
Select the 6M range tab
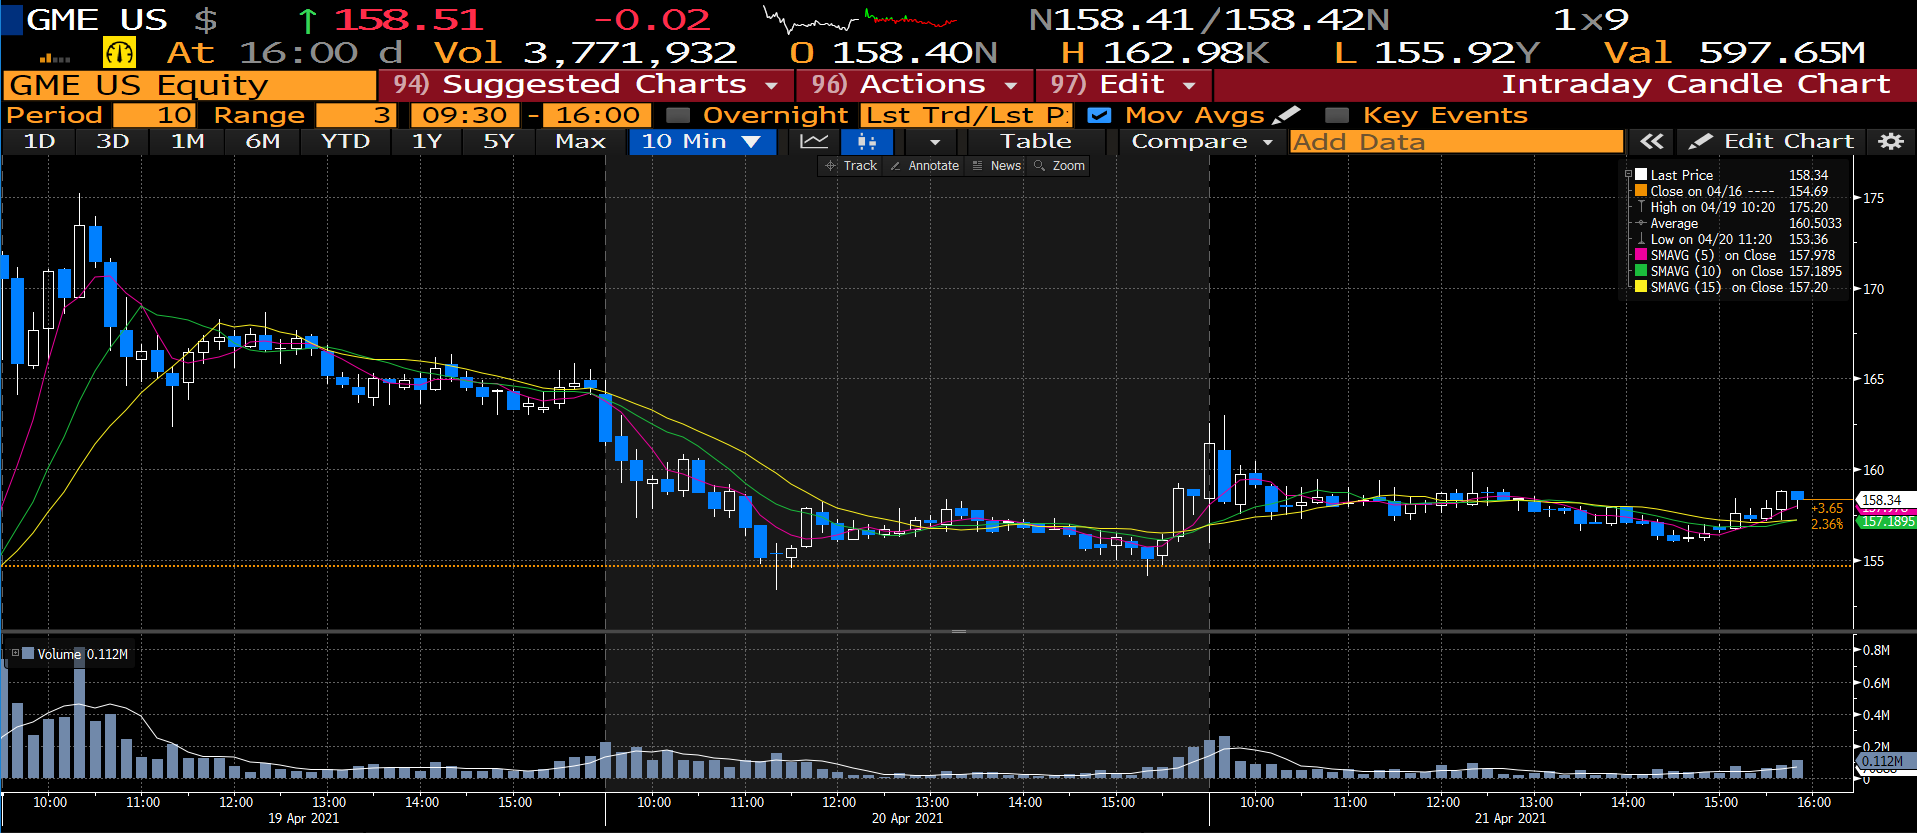pyautogui.click(x=263, y=142)
